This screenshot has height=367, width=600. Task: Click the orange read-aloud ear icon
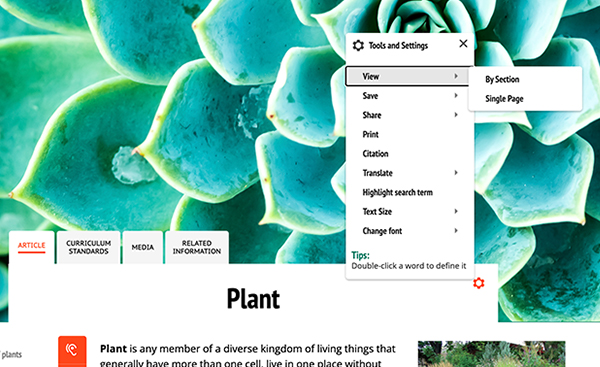(x=72, y=351)
